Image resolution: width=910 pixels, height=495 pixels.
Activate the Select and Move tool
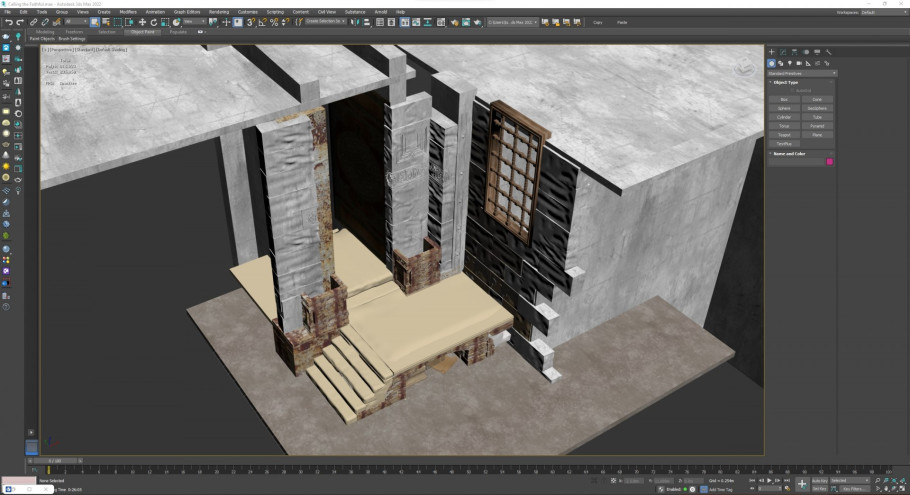point(142,22)
